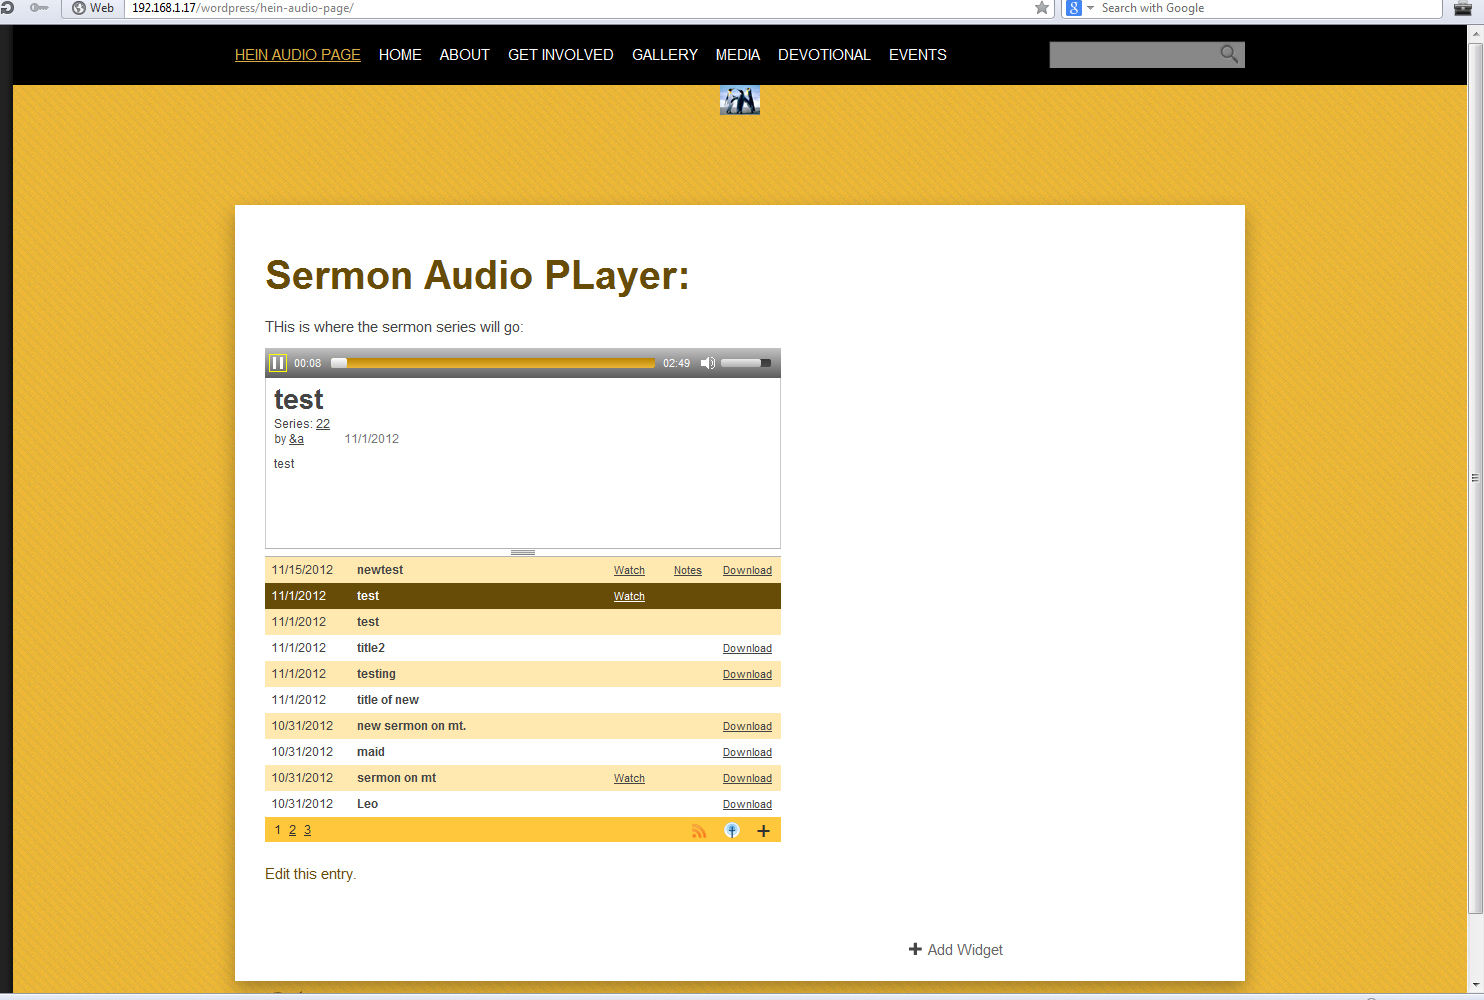The image size is (1484, 1000).
Task: Adjust the volume slider
Action: pyautogui.click(x=745, y=363)
